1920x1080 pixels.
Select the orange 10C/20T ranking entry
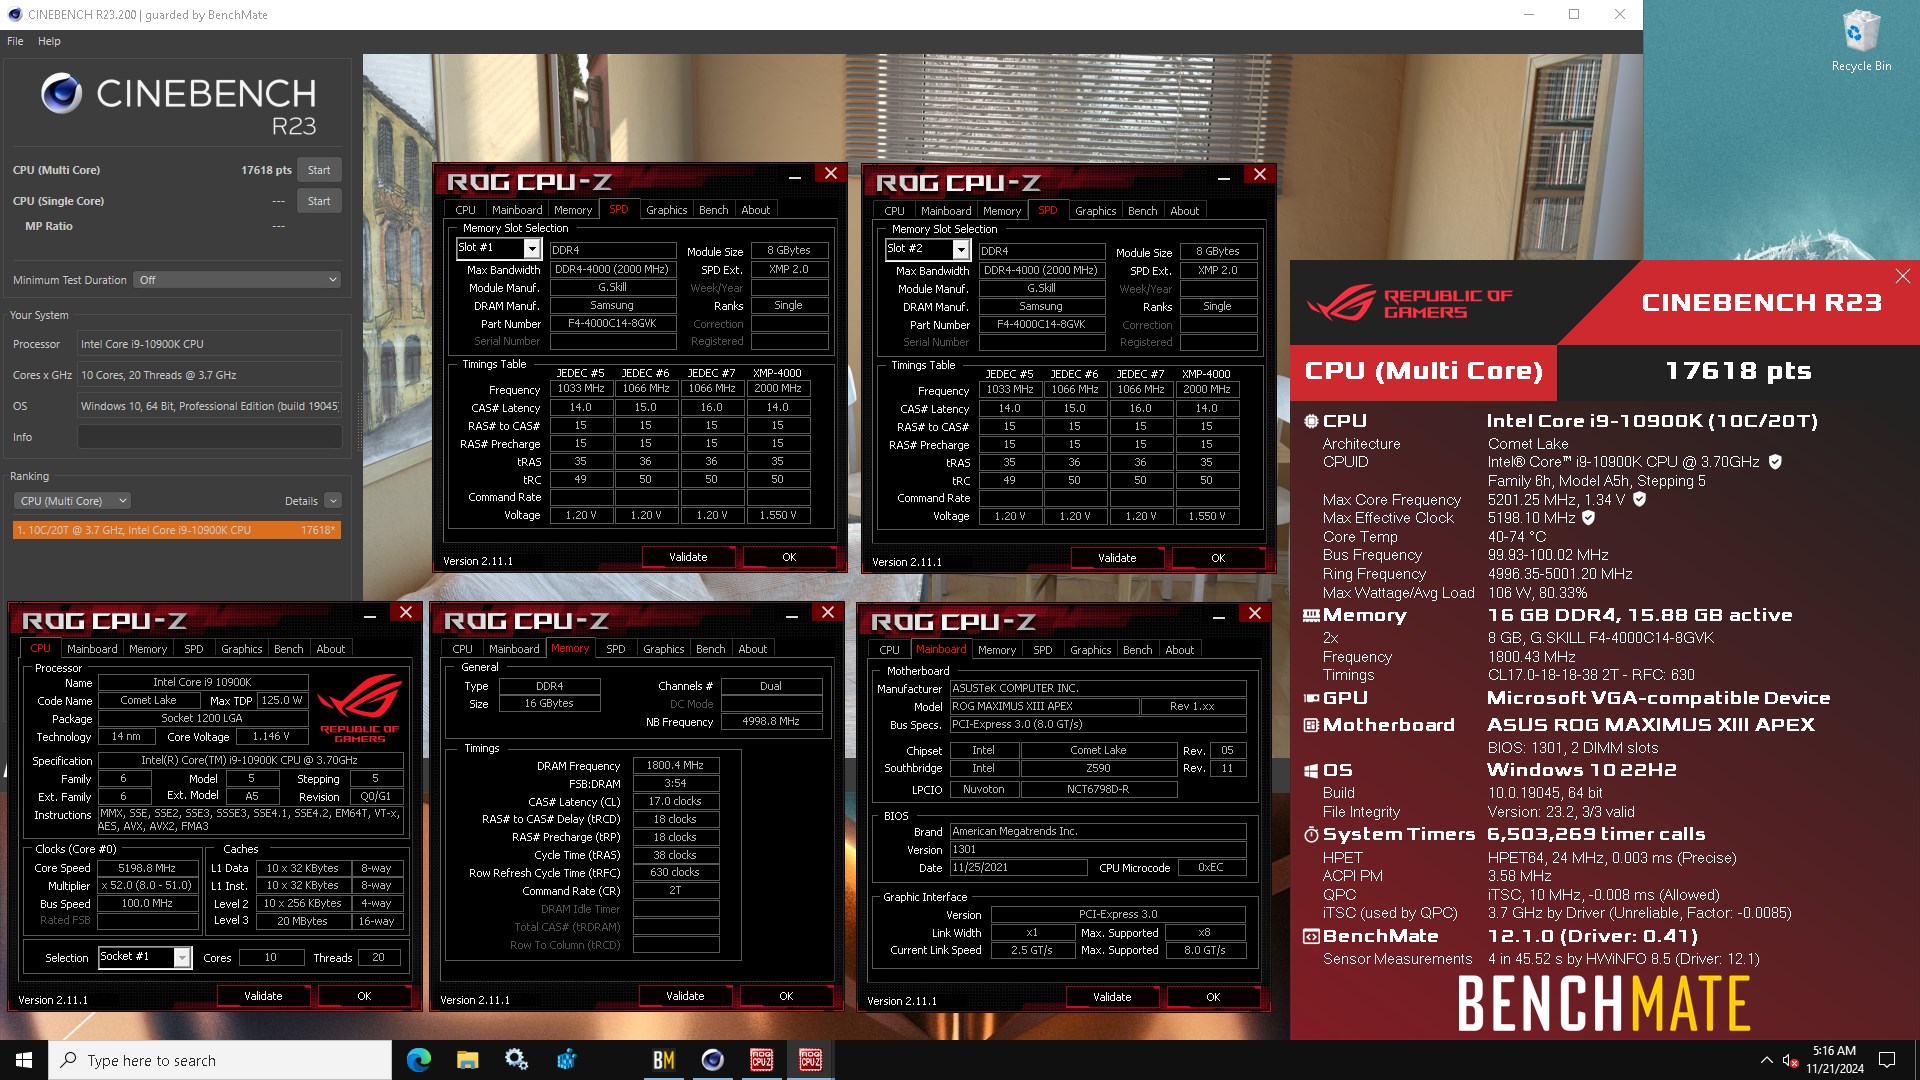176,530
